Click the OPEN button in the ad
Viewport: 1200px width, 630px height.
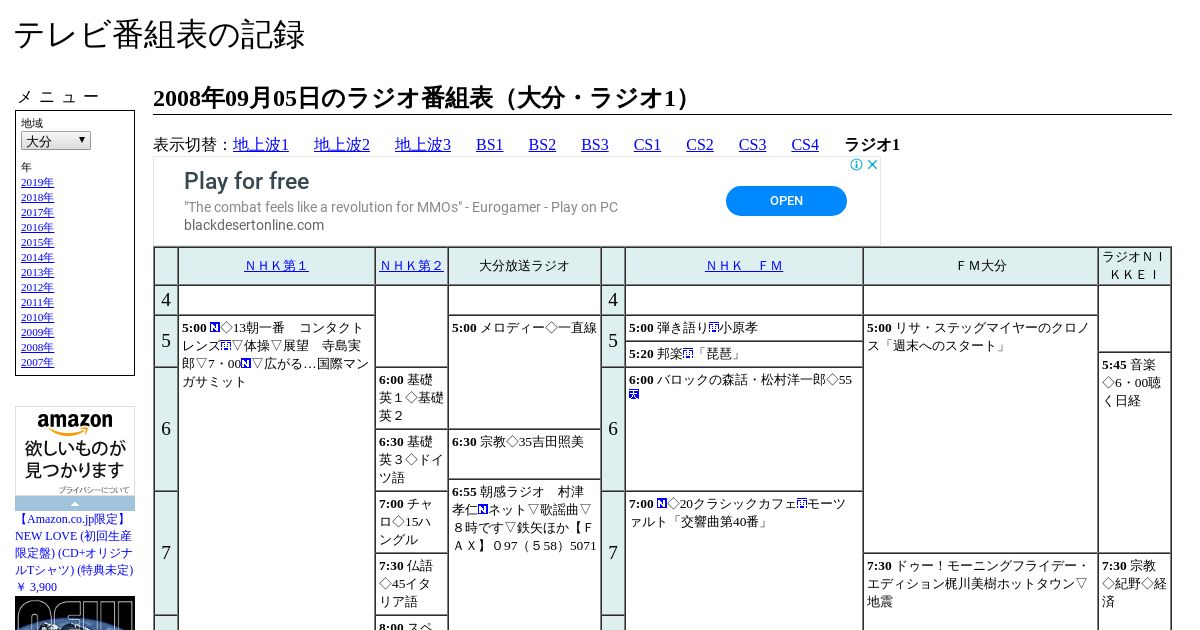pos(786,201)
